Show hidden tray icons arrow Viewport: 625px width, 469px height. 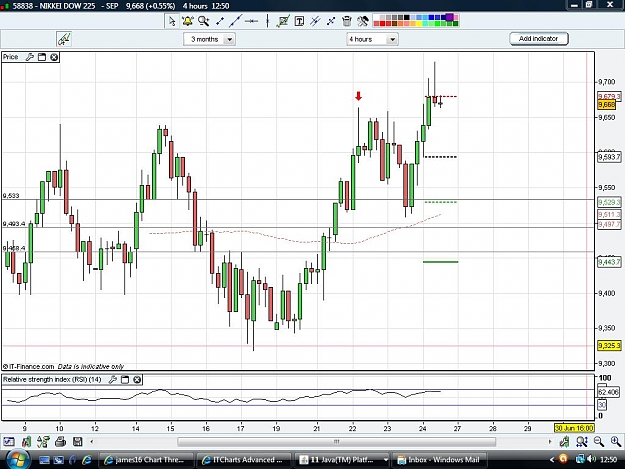[x=552, y=460]
